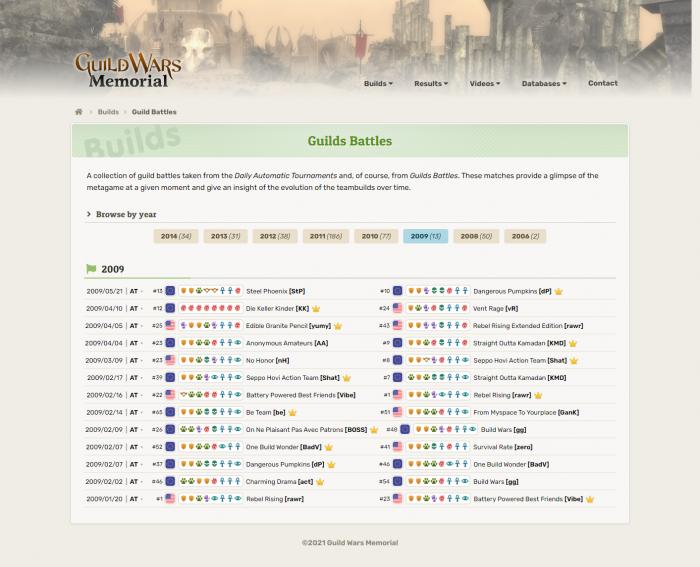Open Anonymous Amateurs [AA] guild link
This screenshot has height=567, width=700.
[287, 343]
